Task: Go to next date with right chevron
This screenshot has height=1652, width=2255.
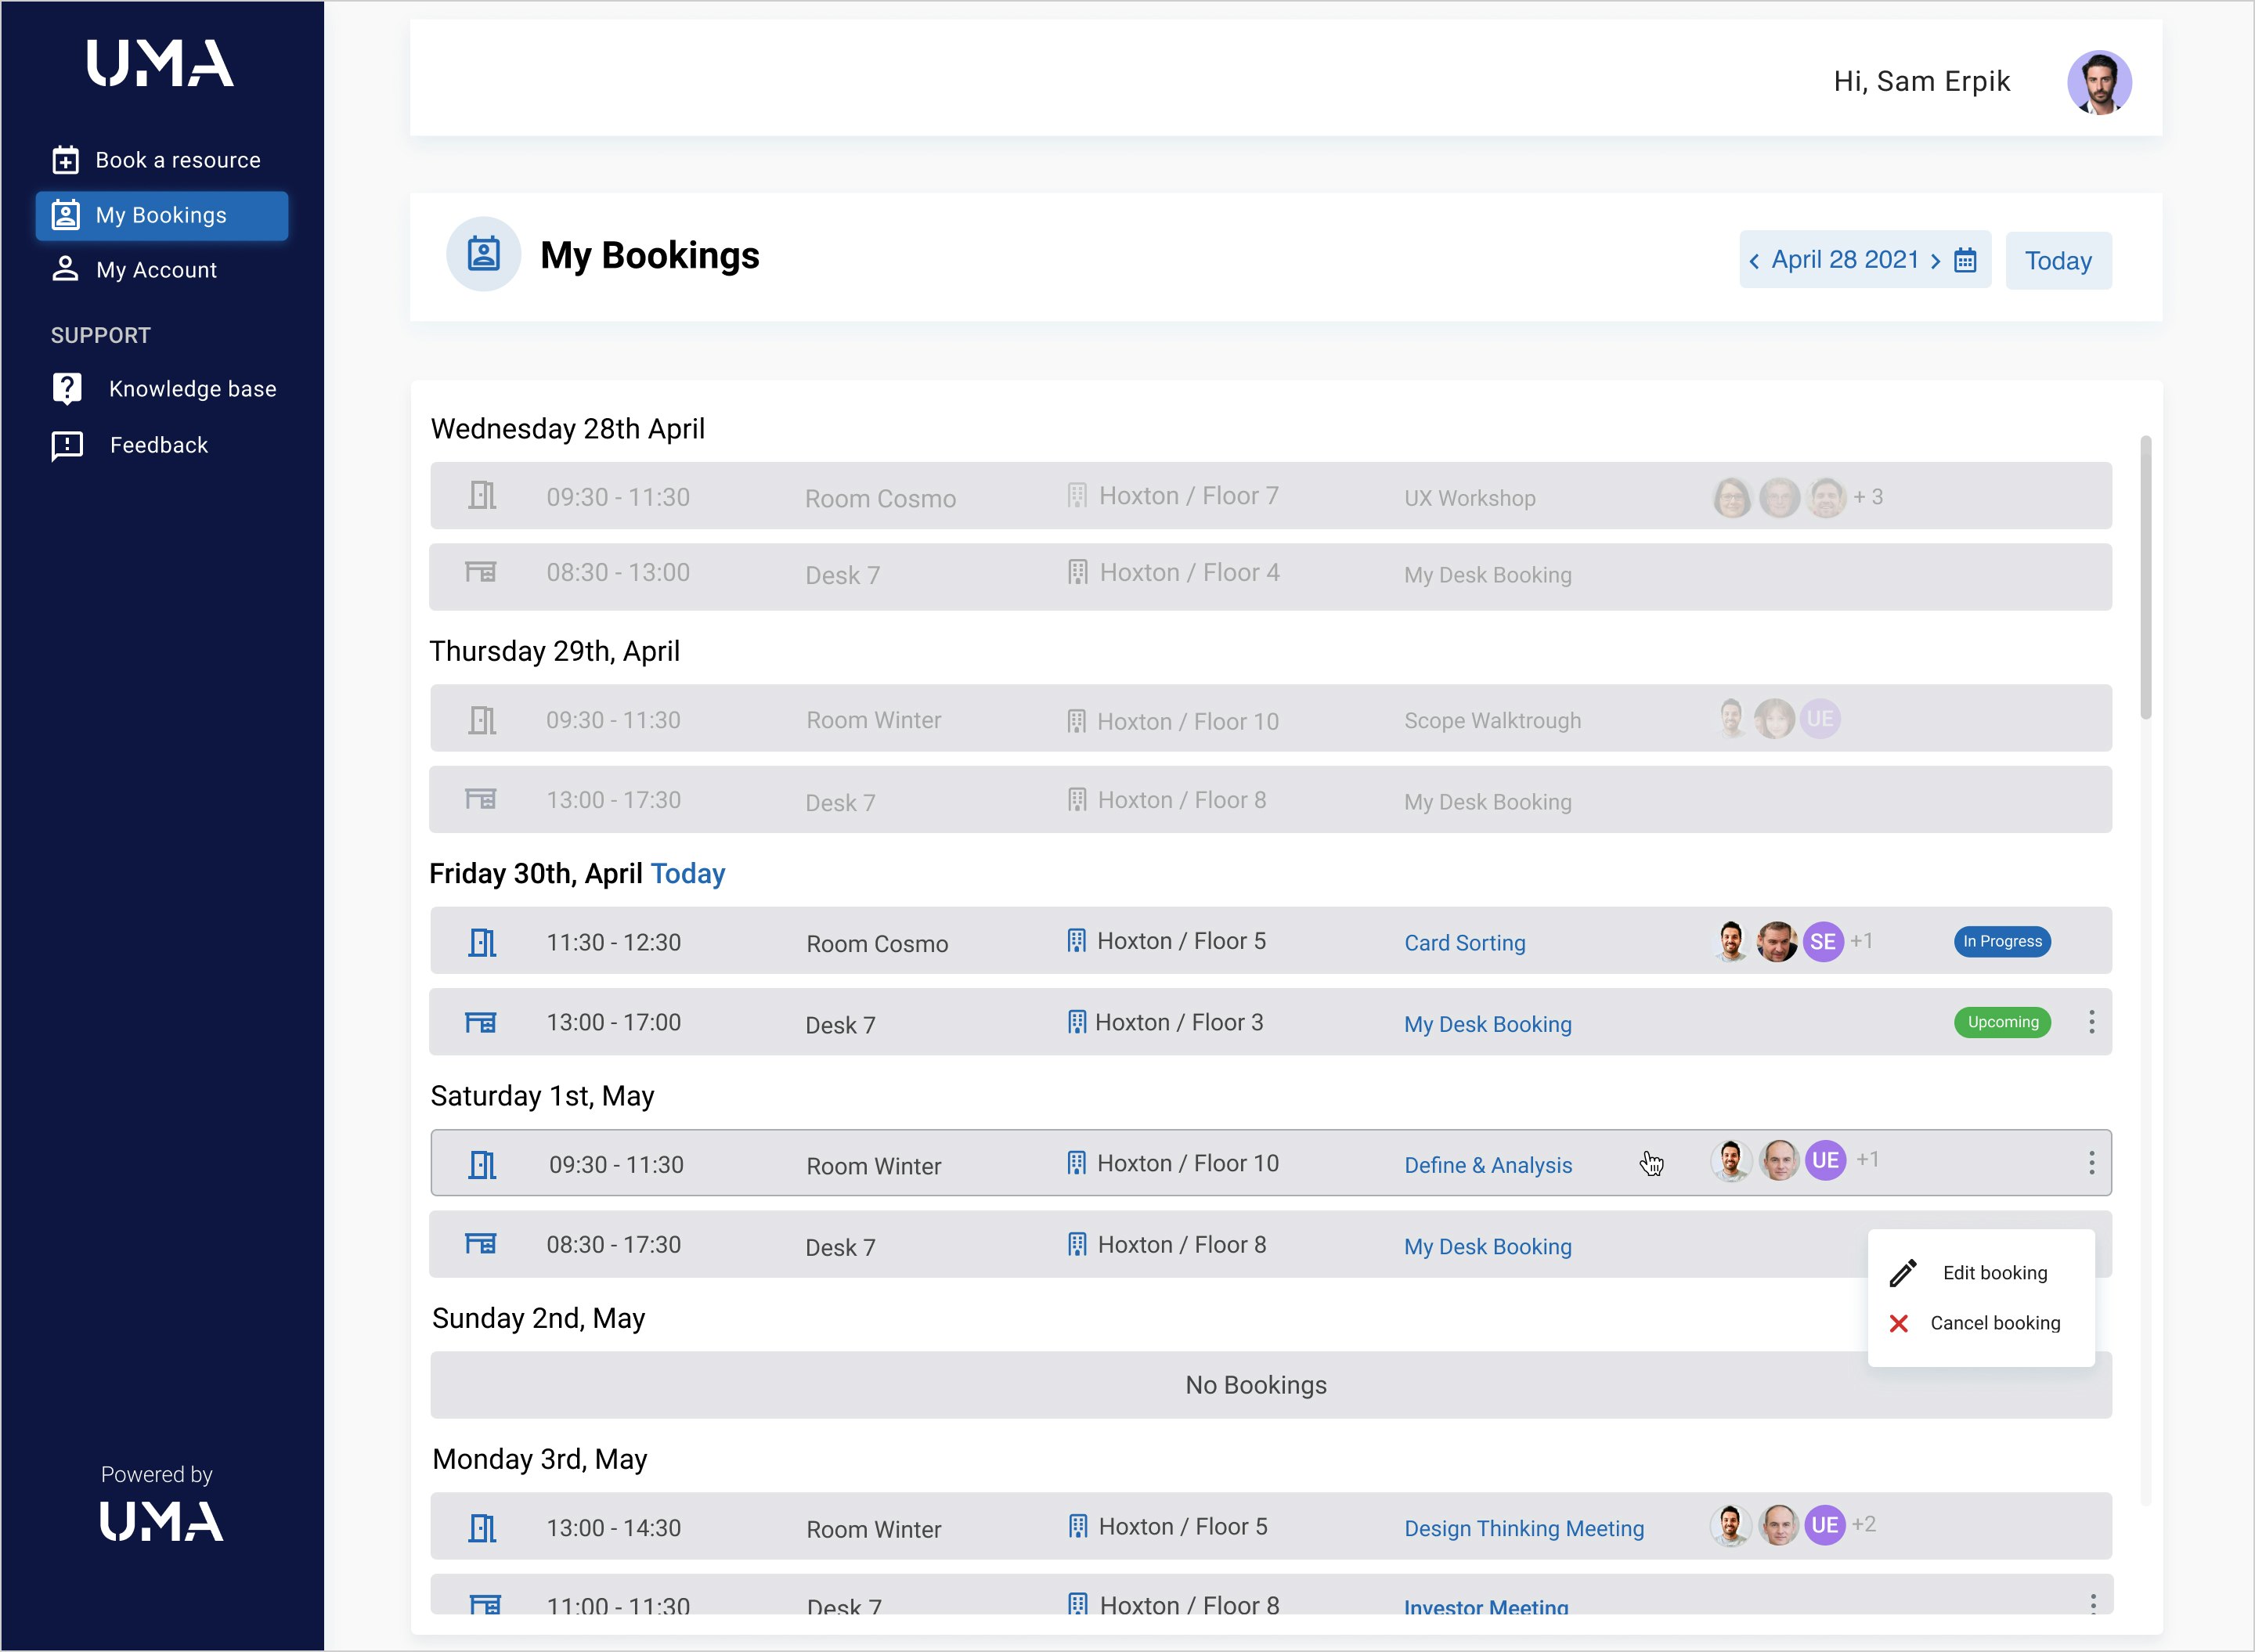Action: point(1936,262)
